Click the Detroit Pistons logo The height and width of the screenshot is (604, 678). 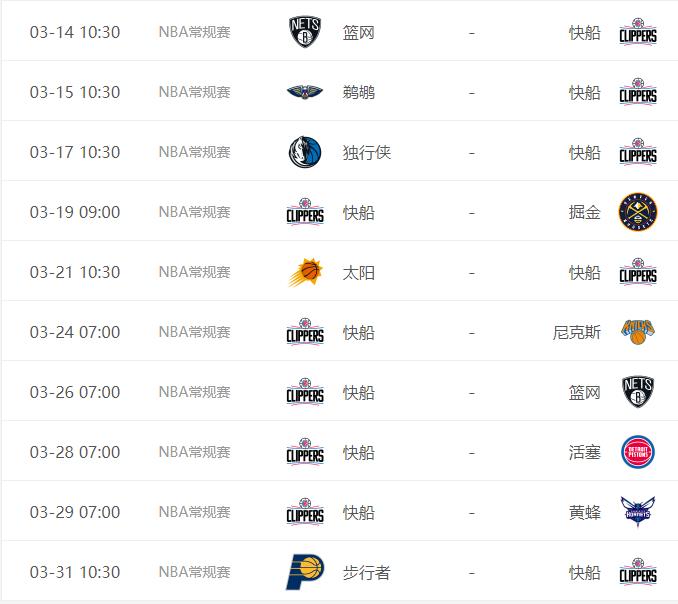point(638,452)
